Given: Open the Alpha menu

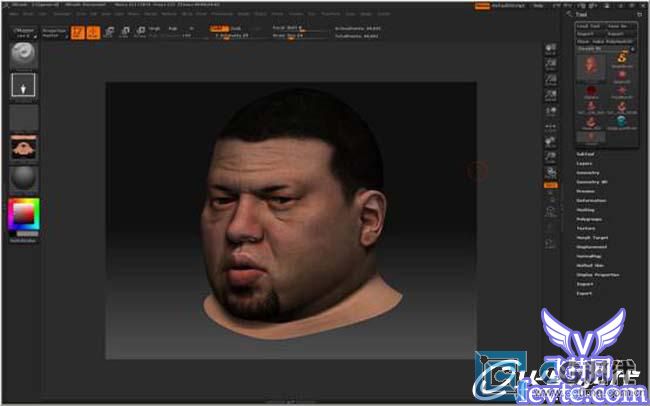Looking at the screenshot, I should click(14, 14).
